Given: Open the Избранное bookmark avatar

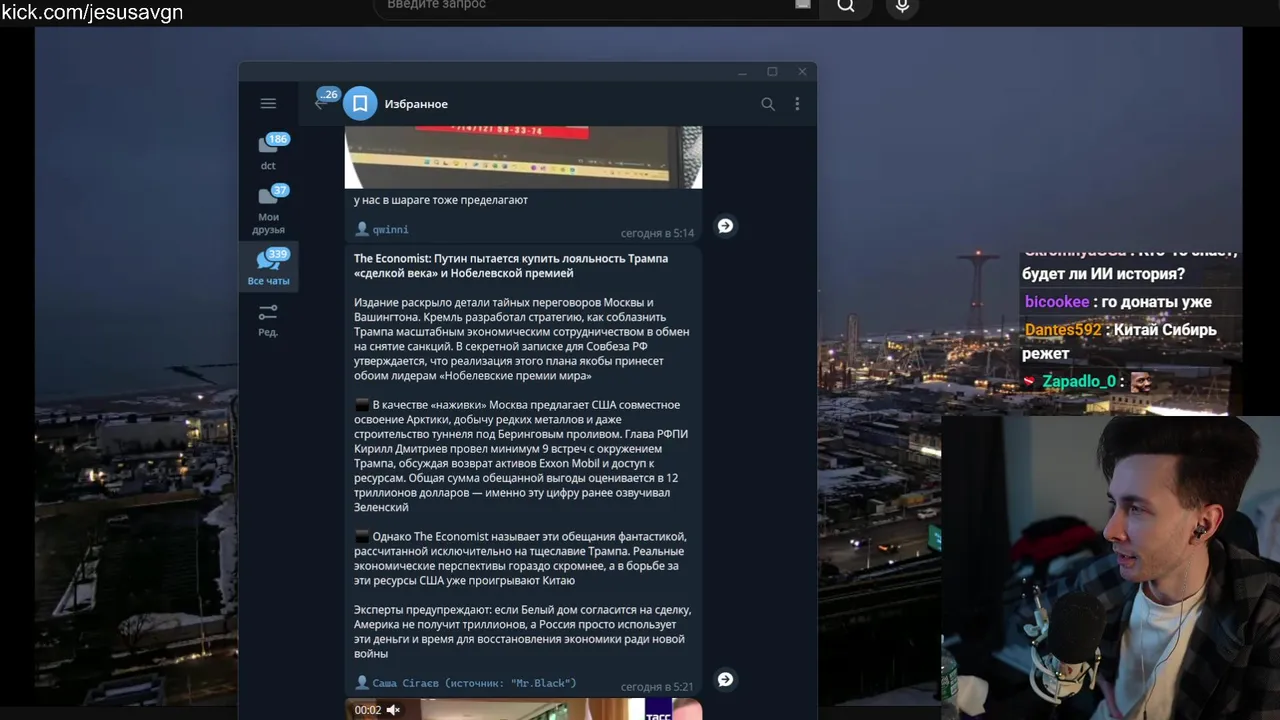Looking at the screenshot, I should click(x=360, y=103).
